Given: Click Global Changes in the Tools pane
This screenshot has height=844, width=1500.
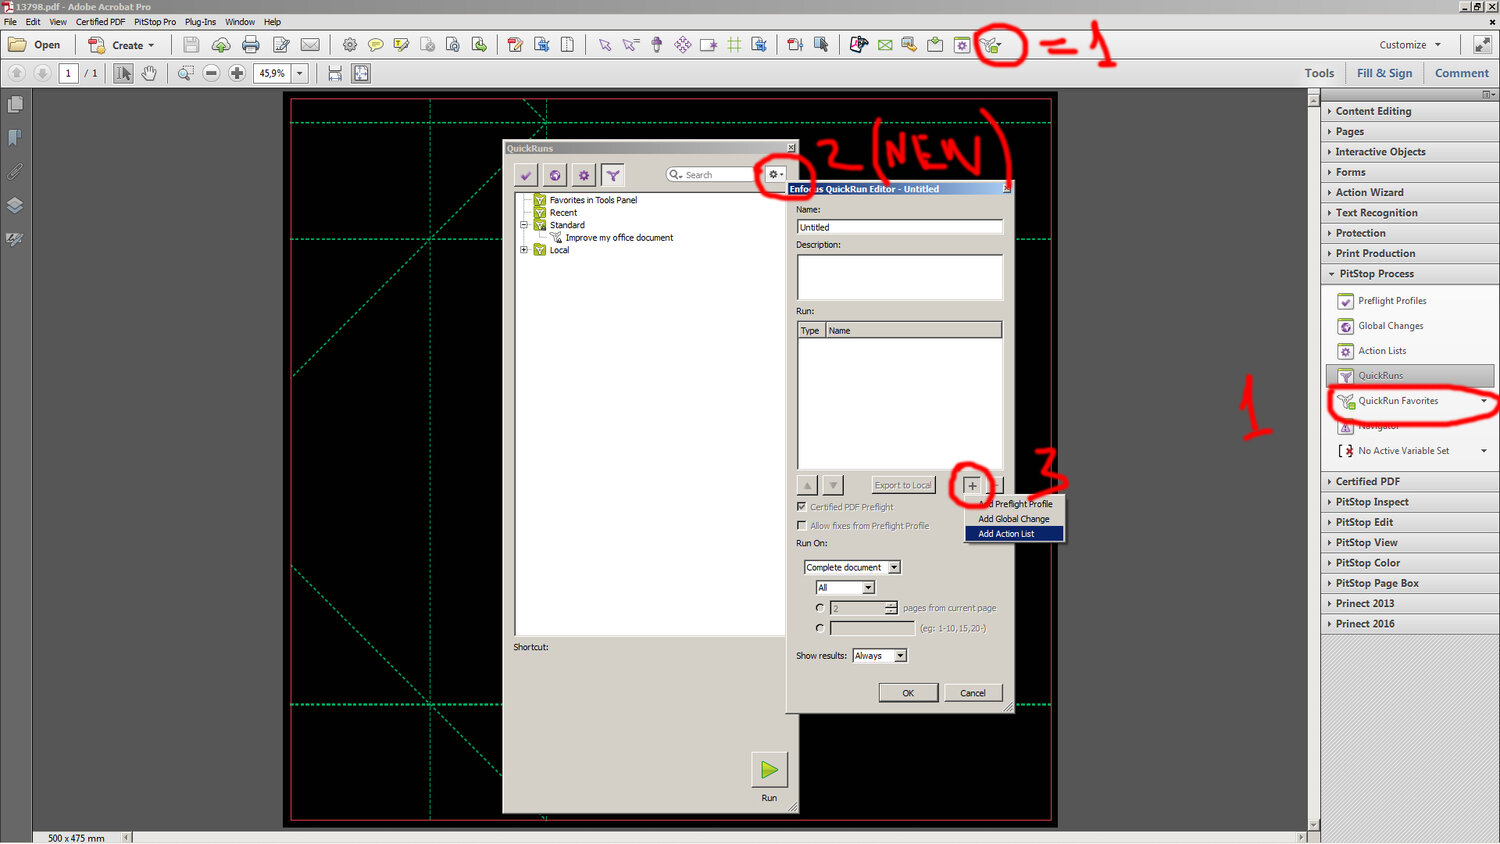Looking at the screenshot, I should pos(1390,326).
